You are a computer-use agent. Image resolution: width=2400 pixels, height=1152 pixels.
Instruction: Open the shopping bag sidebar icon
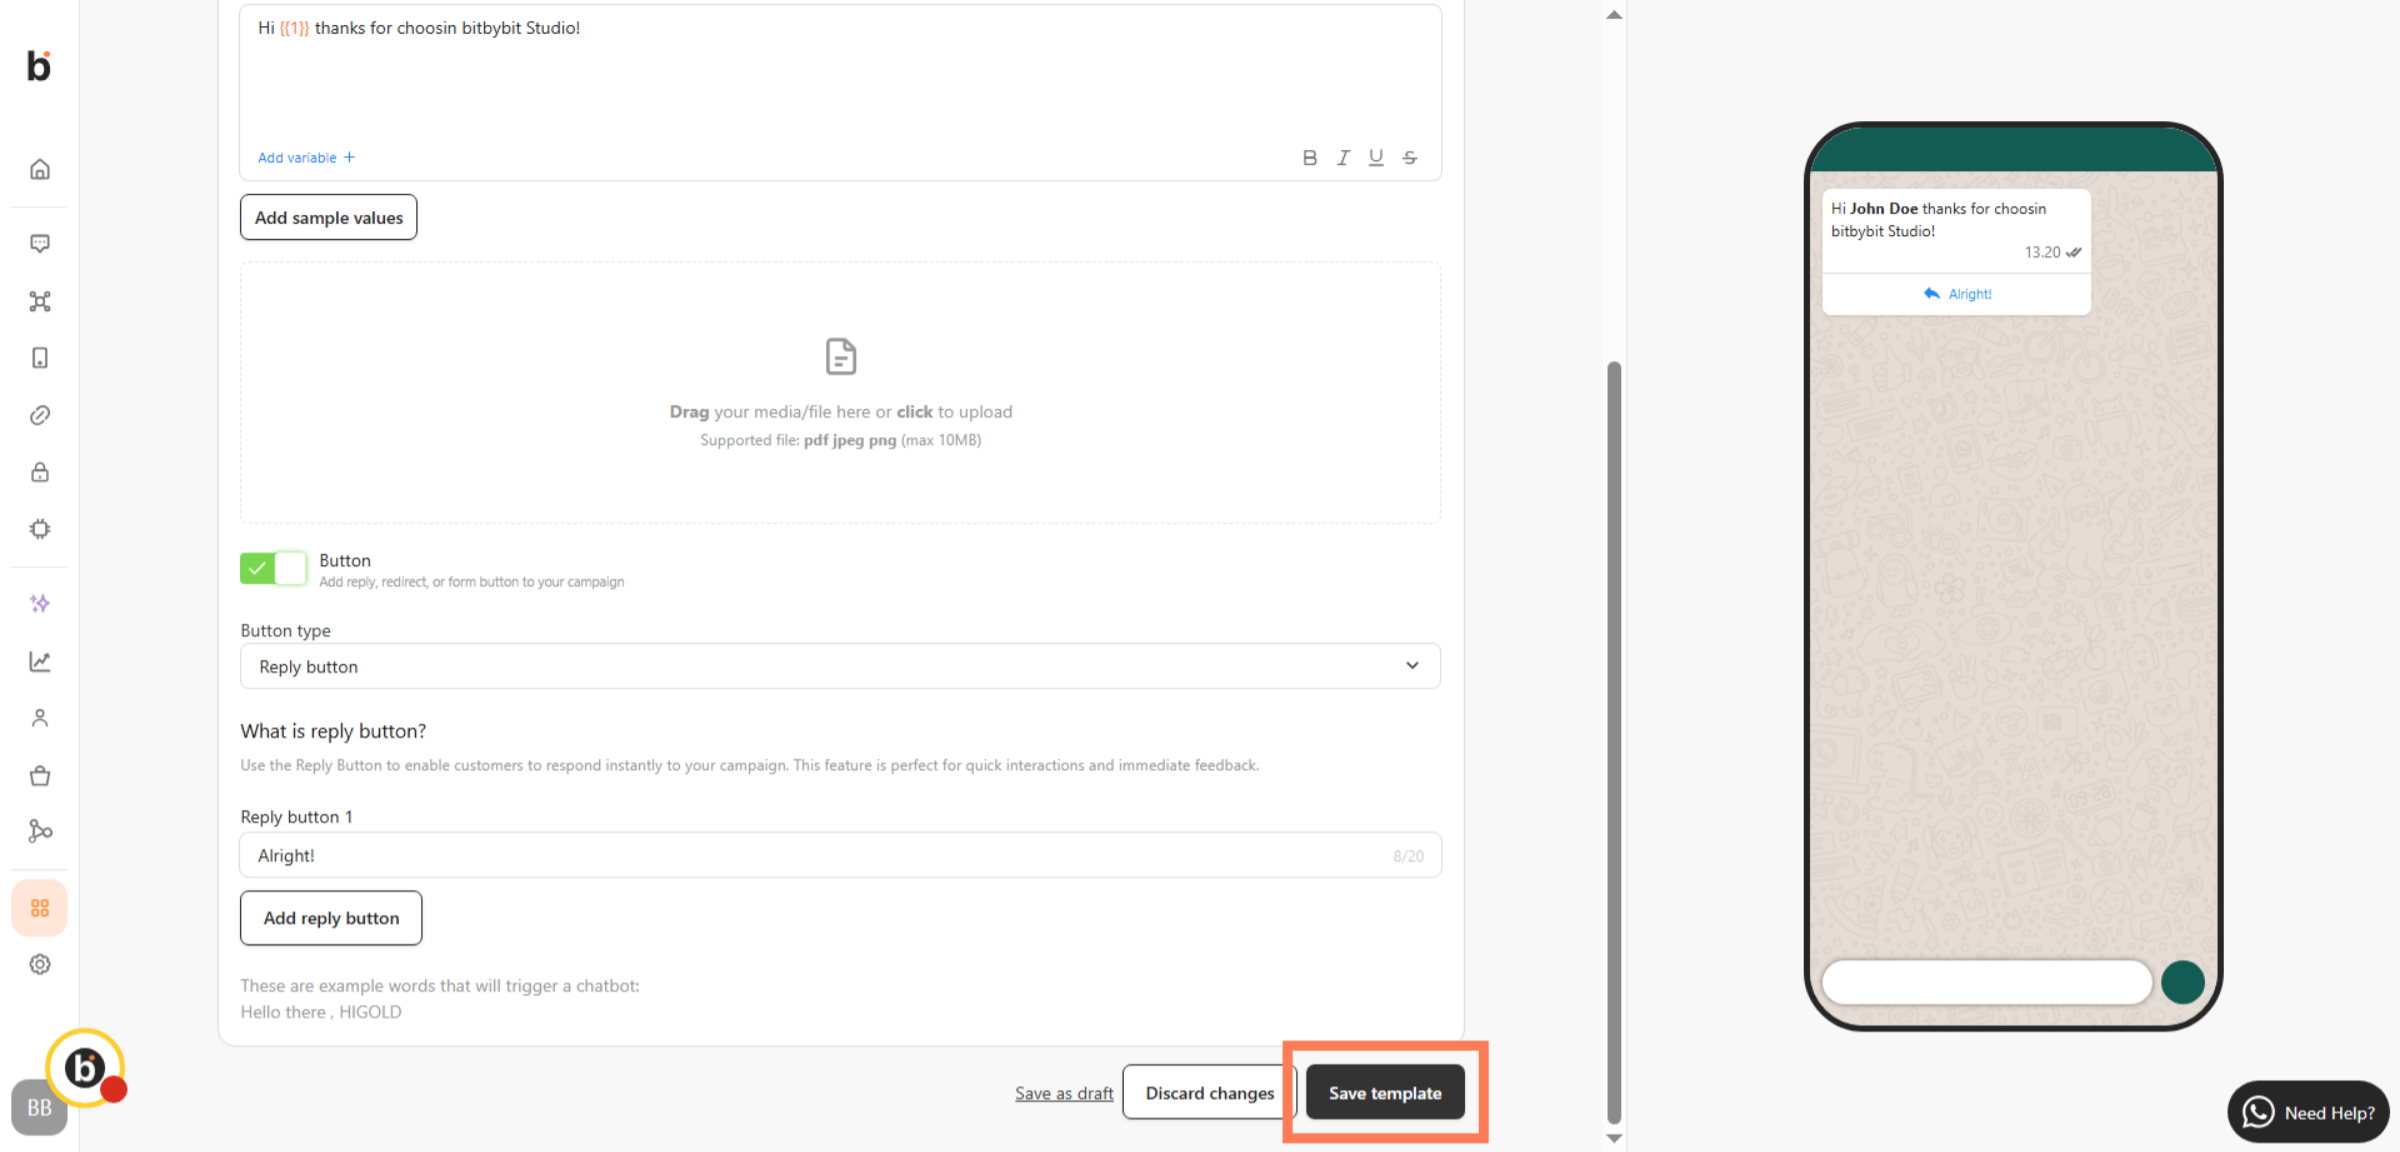tap(40, 775)
